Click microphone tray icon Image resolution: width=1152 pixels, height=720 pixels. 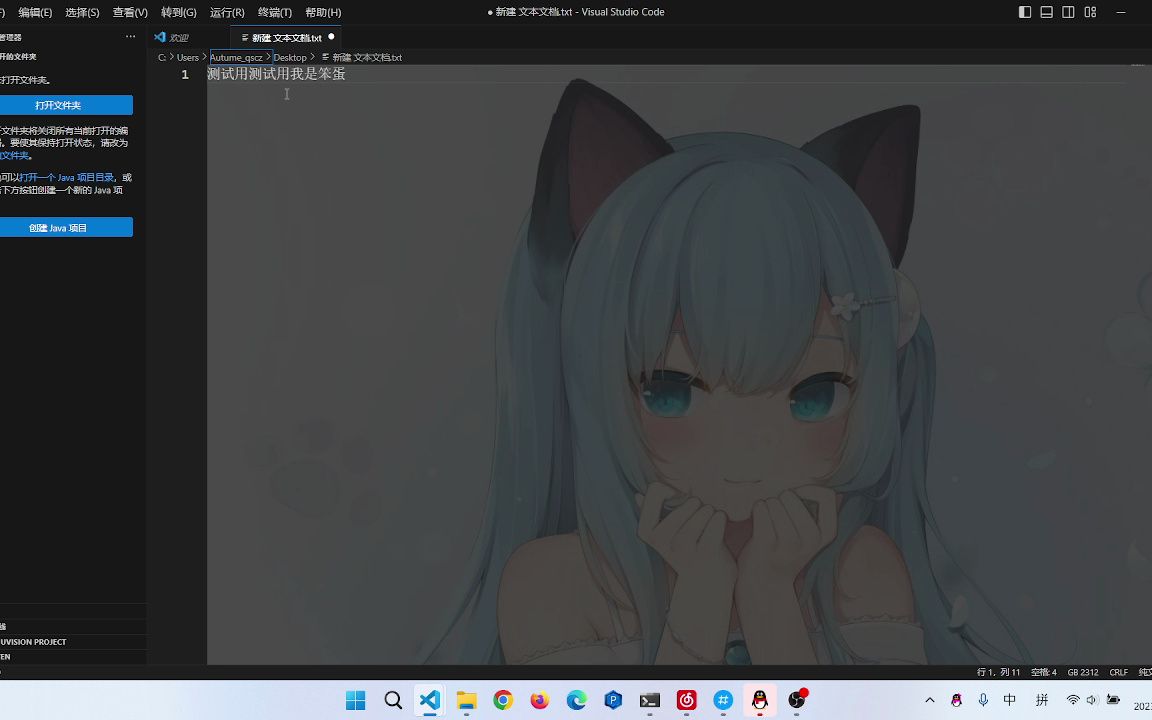(983, 700)
